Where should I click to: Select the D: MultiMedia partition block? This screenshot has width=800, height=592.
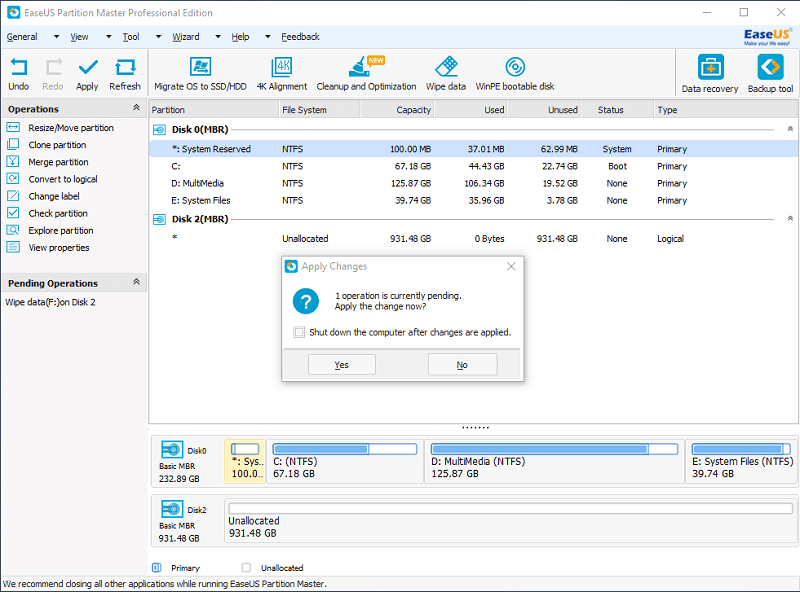pos(555,461)
